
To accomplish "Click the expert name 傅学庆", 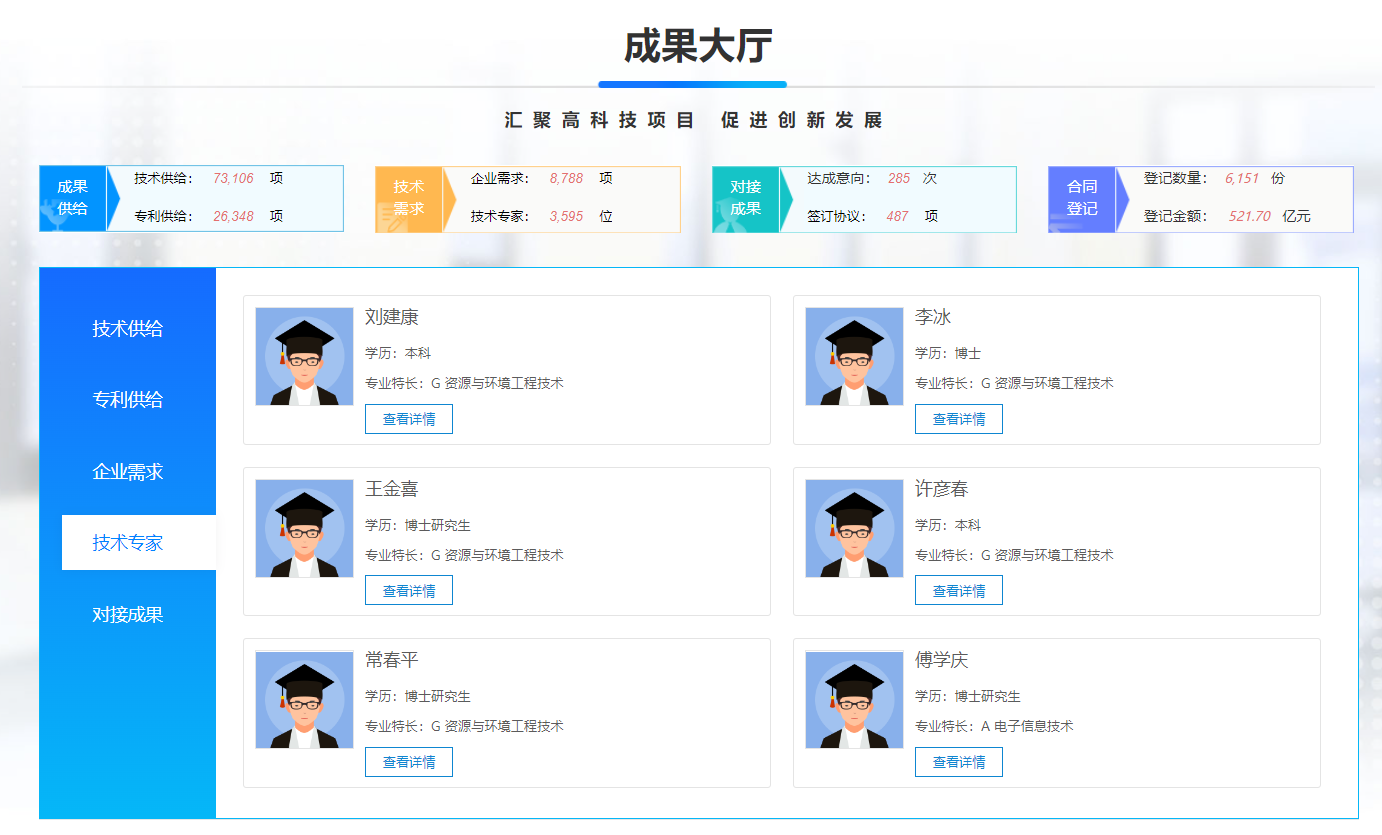I will point(942,660).
